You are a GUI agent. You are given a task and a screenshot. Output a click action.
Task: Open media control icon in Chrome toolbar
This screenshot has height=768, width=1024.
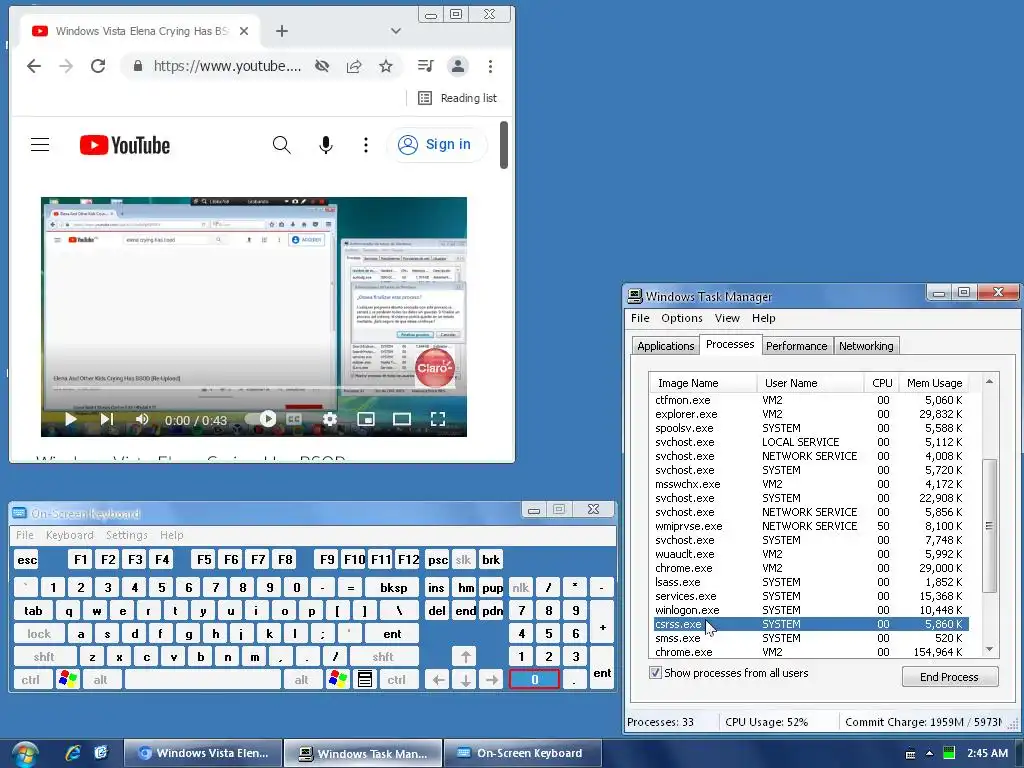pos(425,65)
